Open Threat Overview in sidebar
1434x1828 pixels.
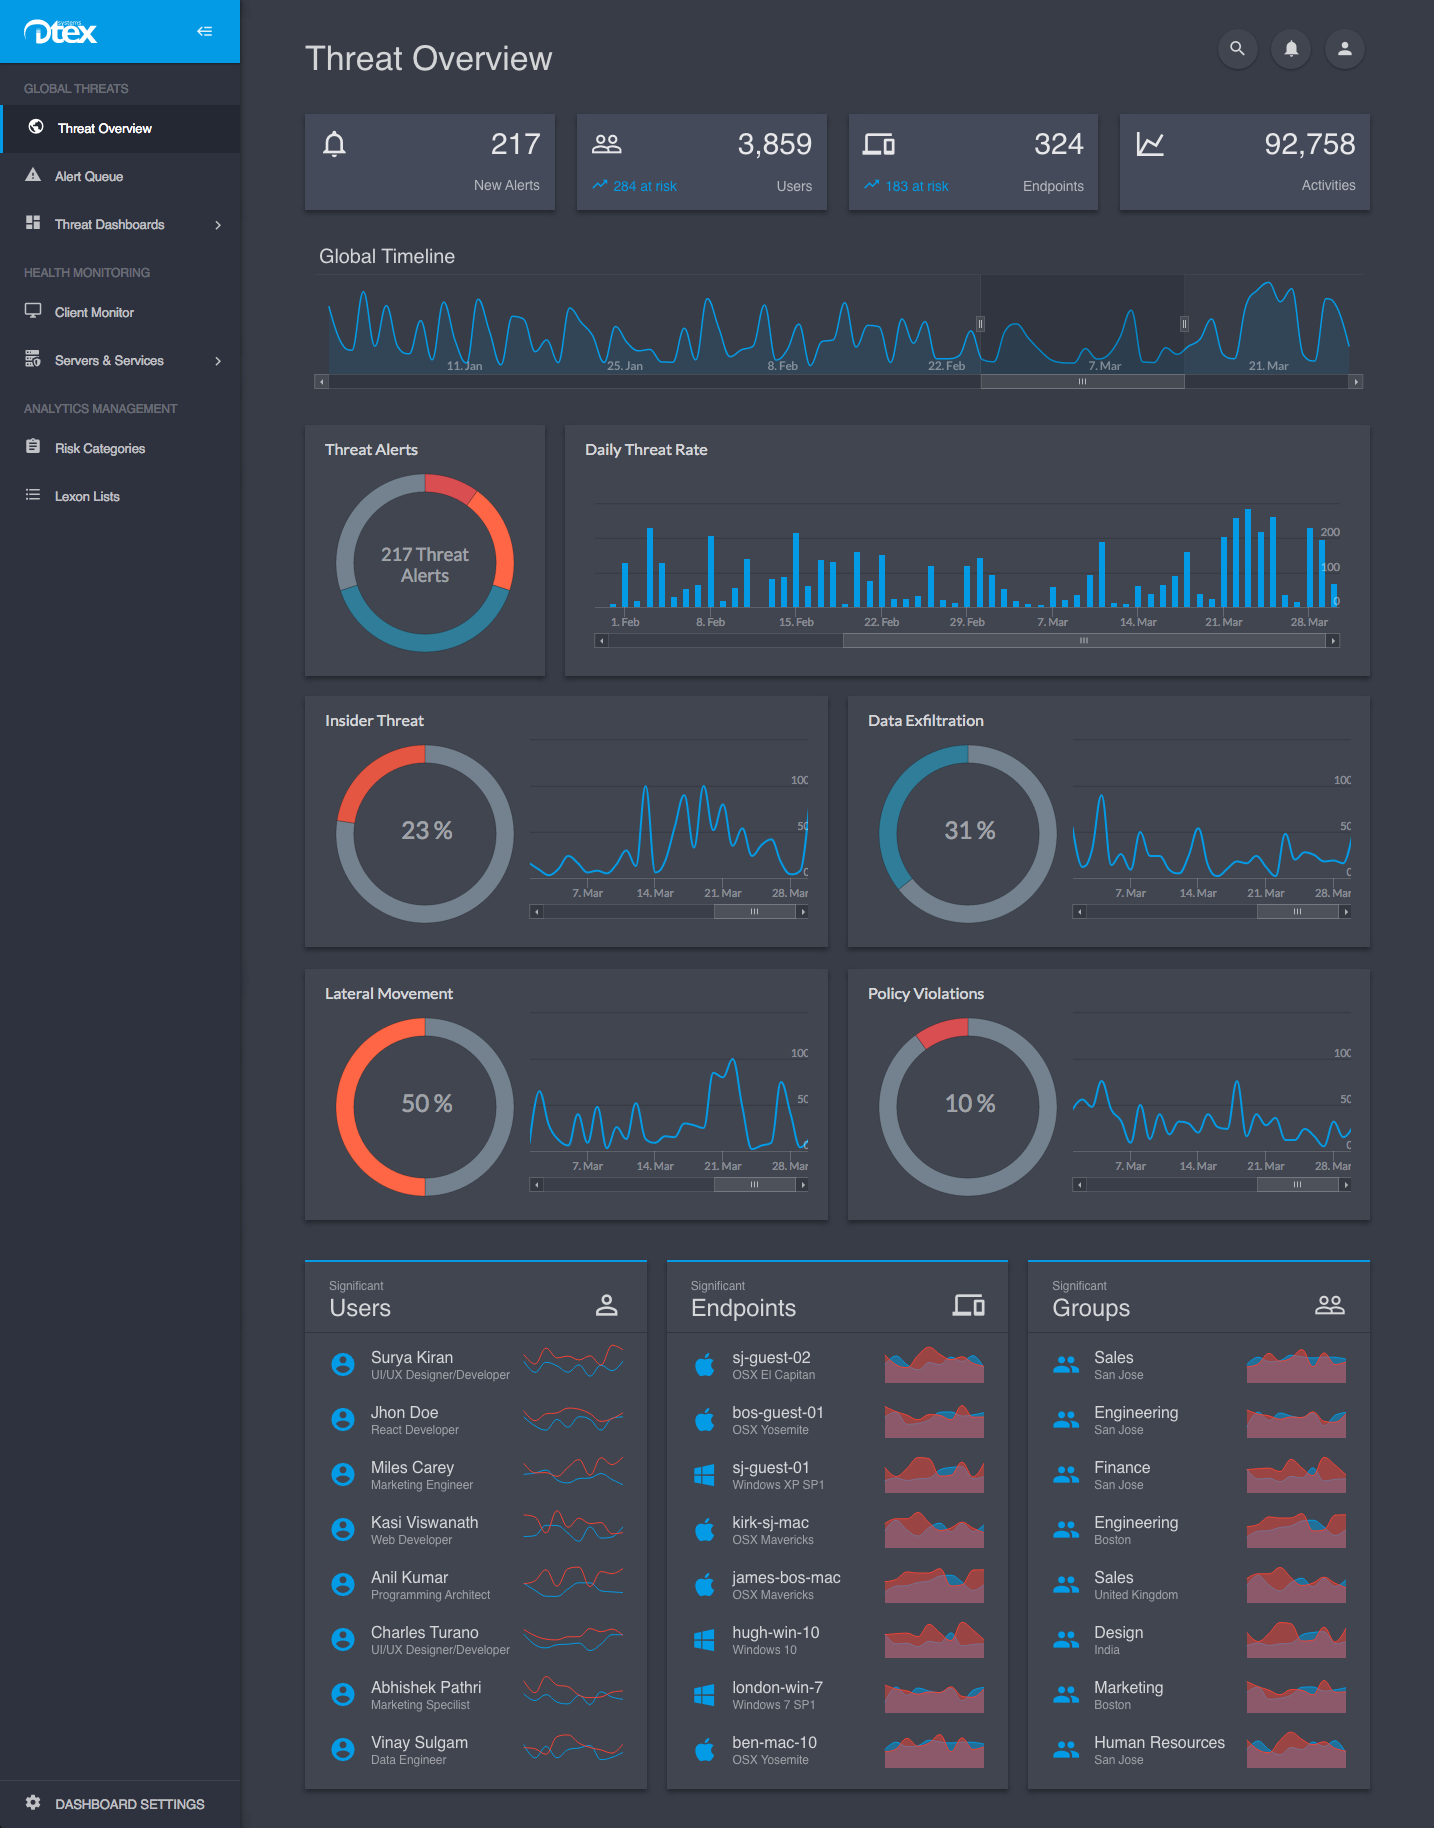point(120,129)
